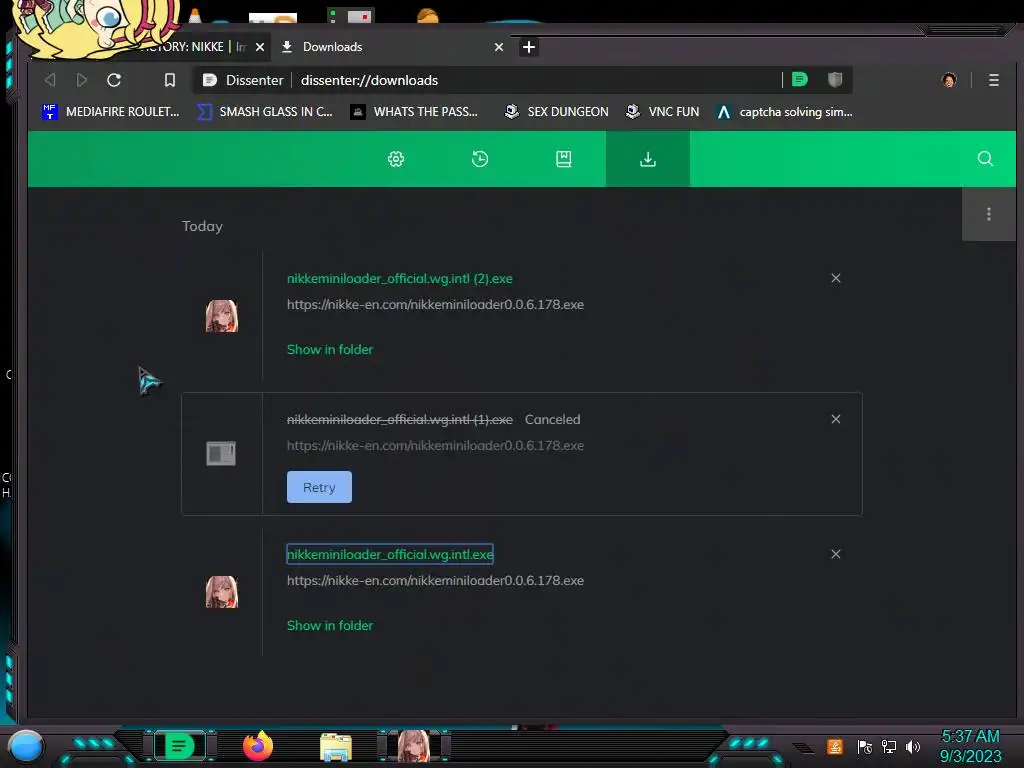The width and height of the screenshot is (1024, 768).
Task: Click the source URL of the (2).exe download
Action: 435,304
